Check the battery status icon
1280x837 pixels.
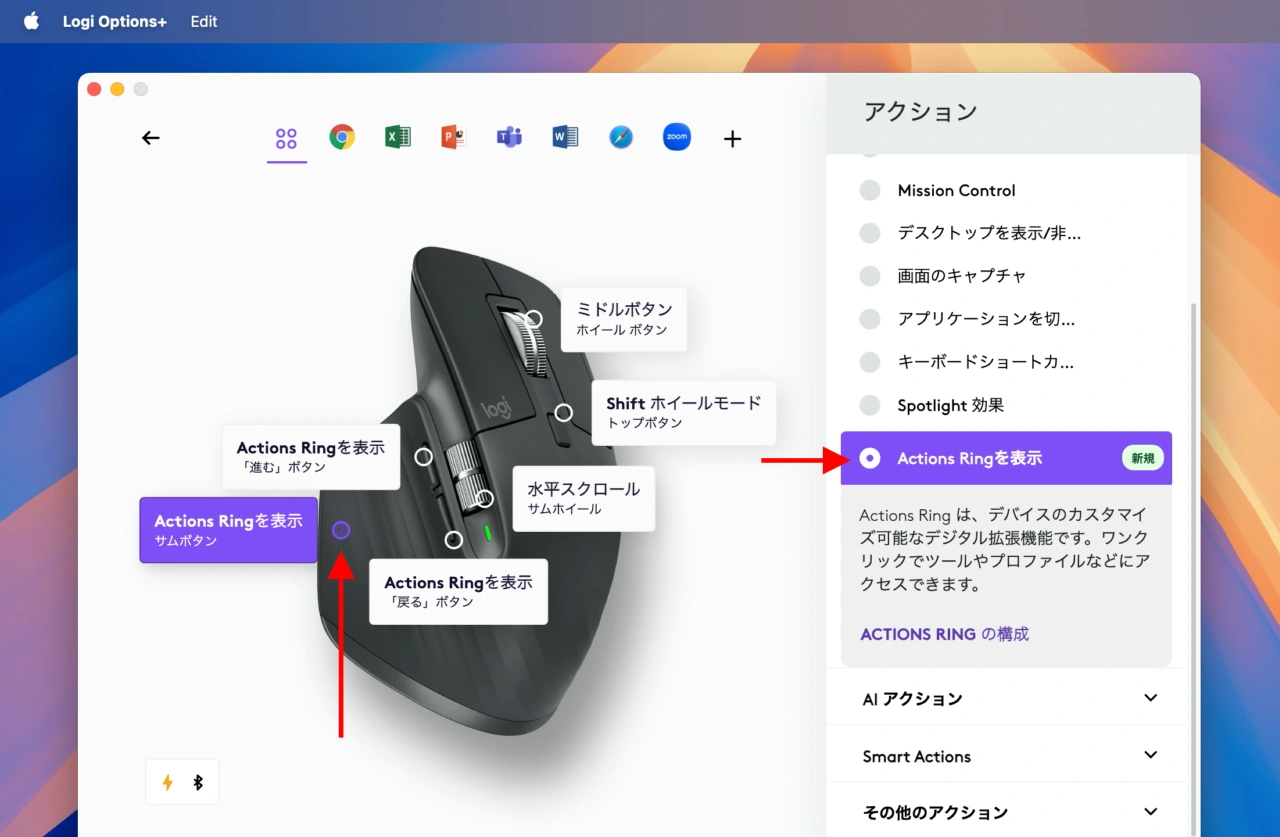coord(167,782)
